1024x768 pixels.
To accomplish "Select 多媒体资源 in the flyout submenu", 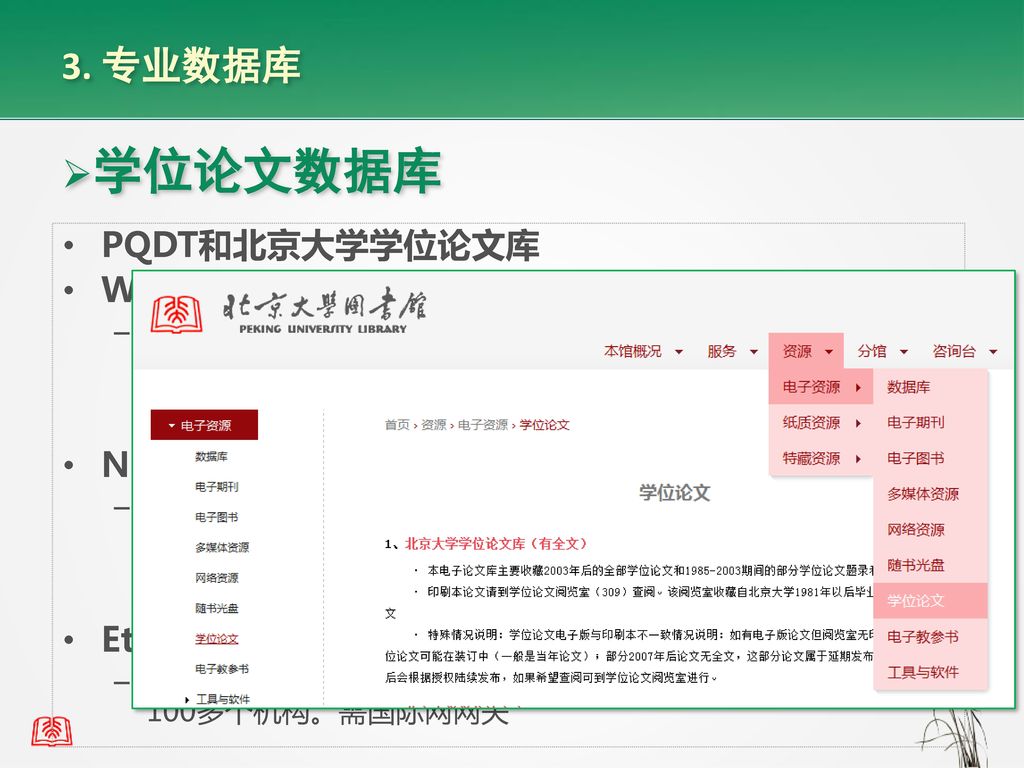I will tap(930, 494).
